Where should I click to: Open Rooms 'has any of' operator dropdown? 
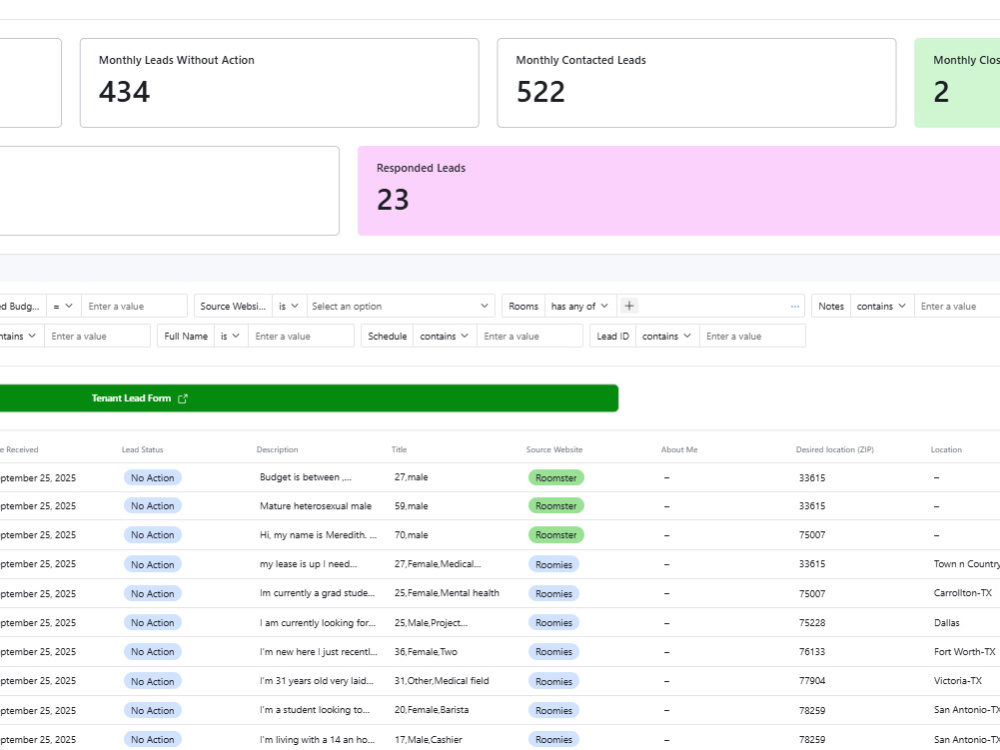pos(579,306)
